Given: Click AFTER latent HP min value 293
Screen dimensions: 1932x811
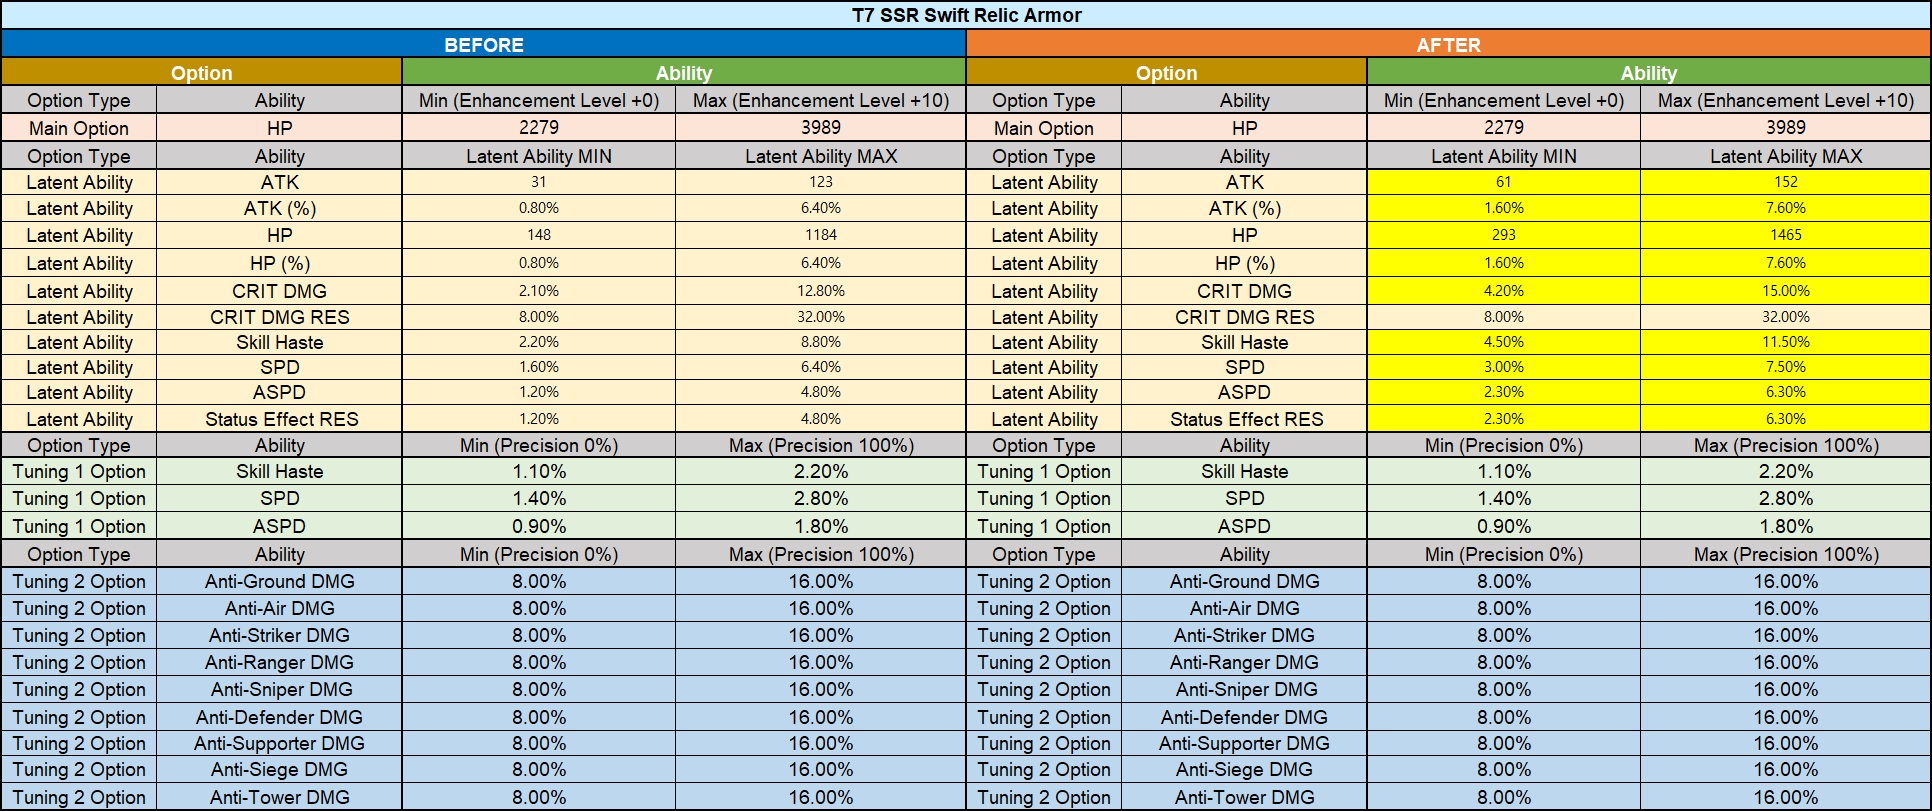Looking at the screenshot, I should 1504,235.
